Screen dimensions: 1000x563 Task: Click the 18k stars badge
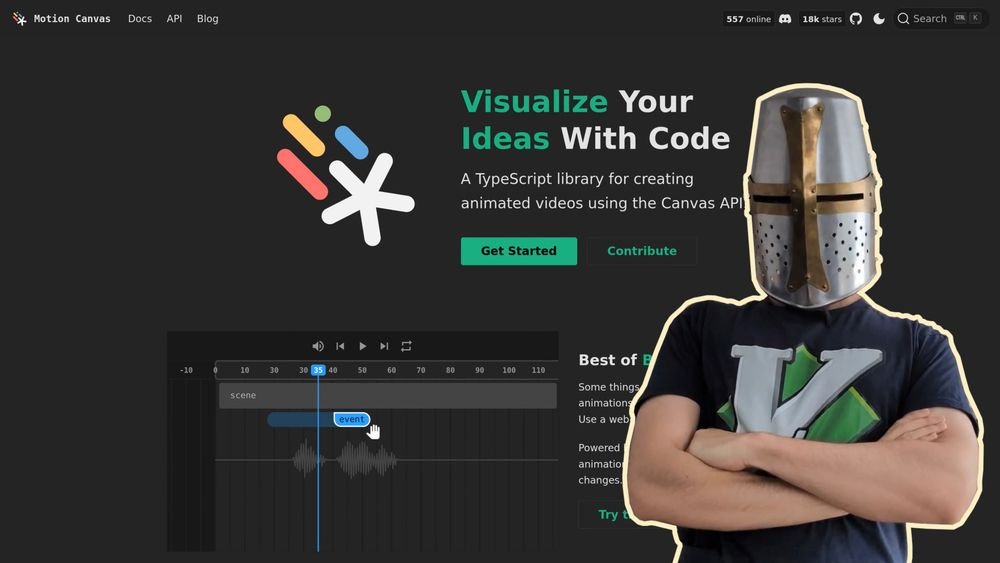[x=821, y=19]
